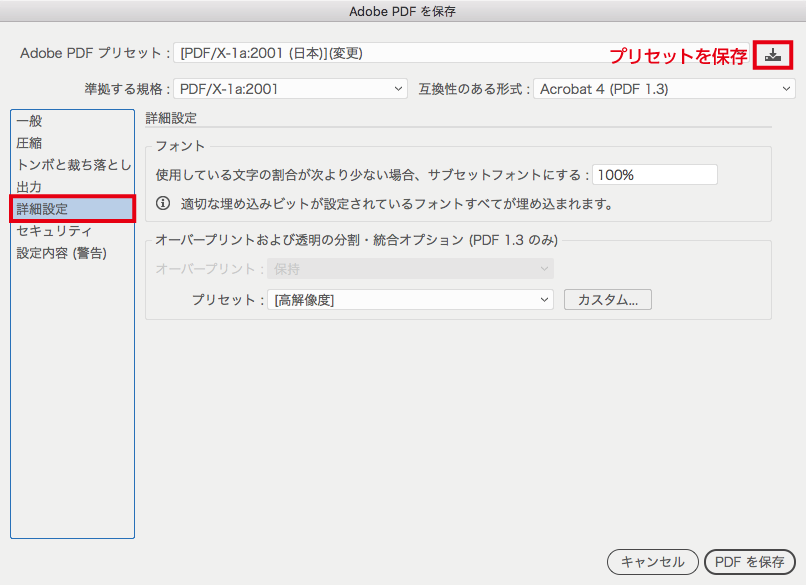Viewport: 806px width, 585px height.
Task: Select トンボと裁ち落とし in the category list
Action: (72, 165)
